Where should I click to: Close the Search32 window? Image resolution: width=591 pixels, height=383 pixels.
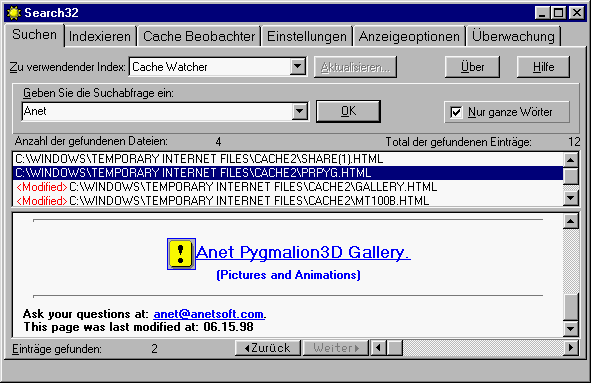point(577,13)
